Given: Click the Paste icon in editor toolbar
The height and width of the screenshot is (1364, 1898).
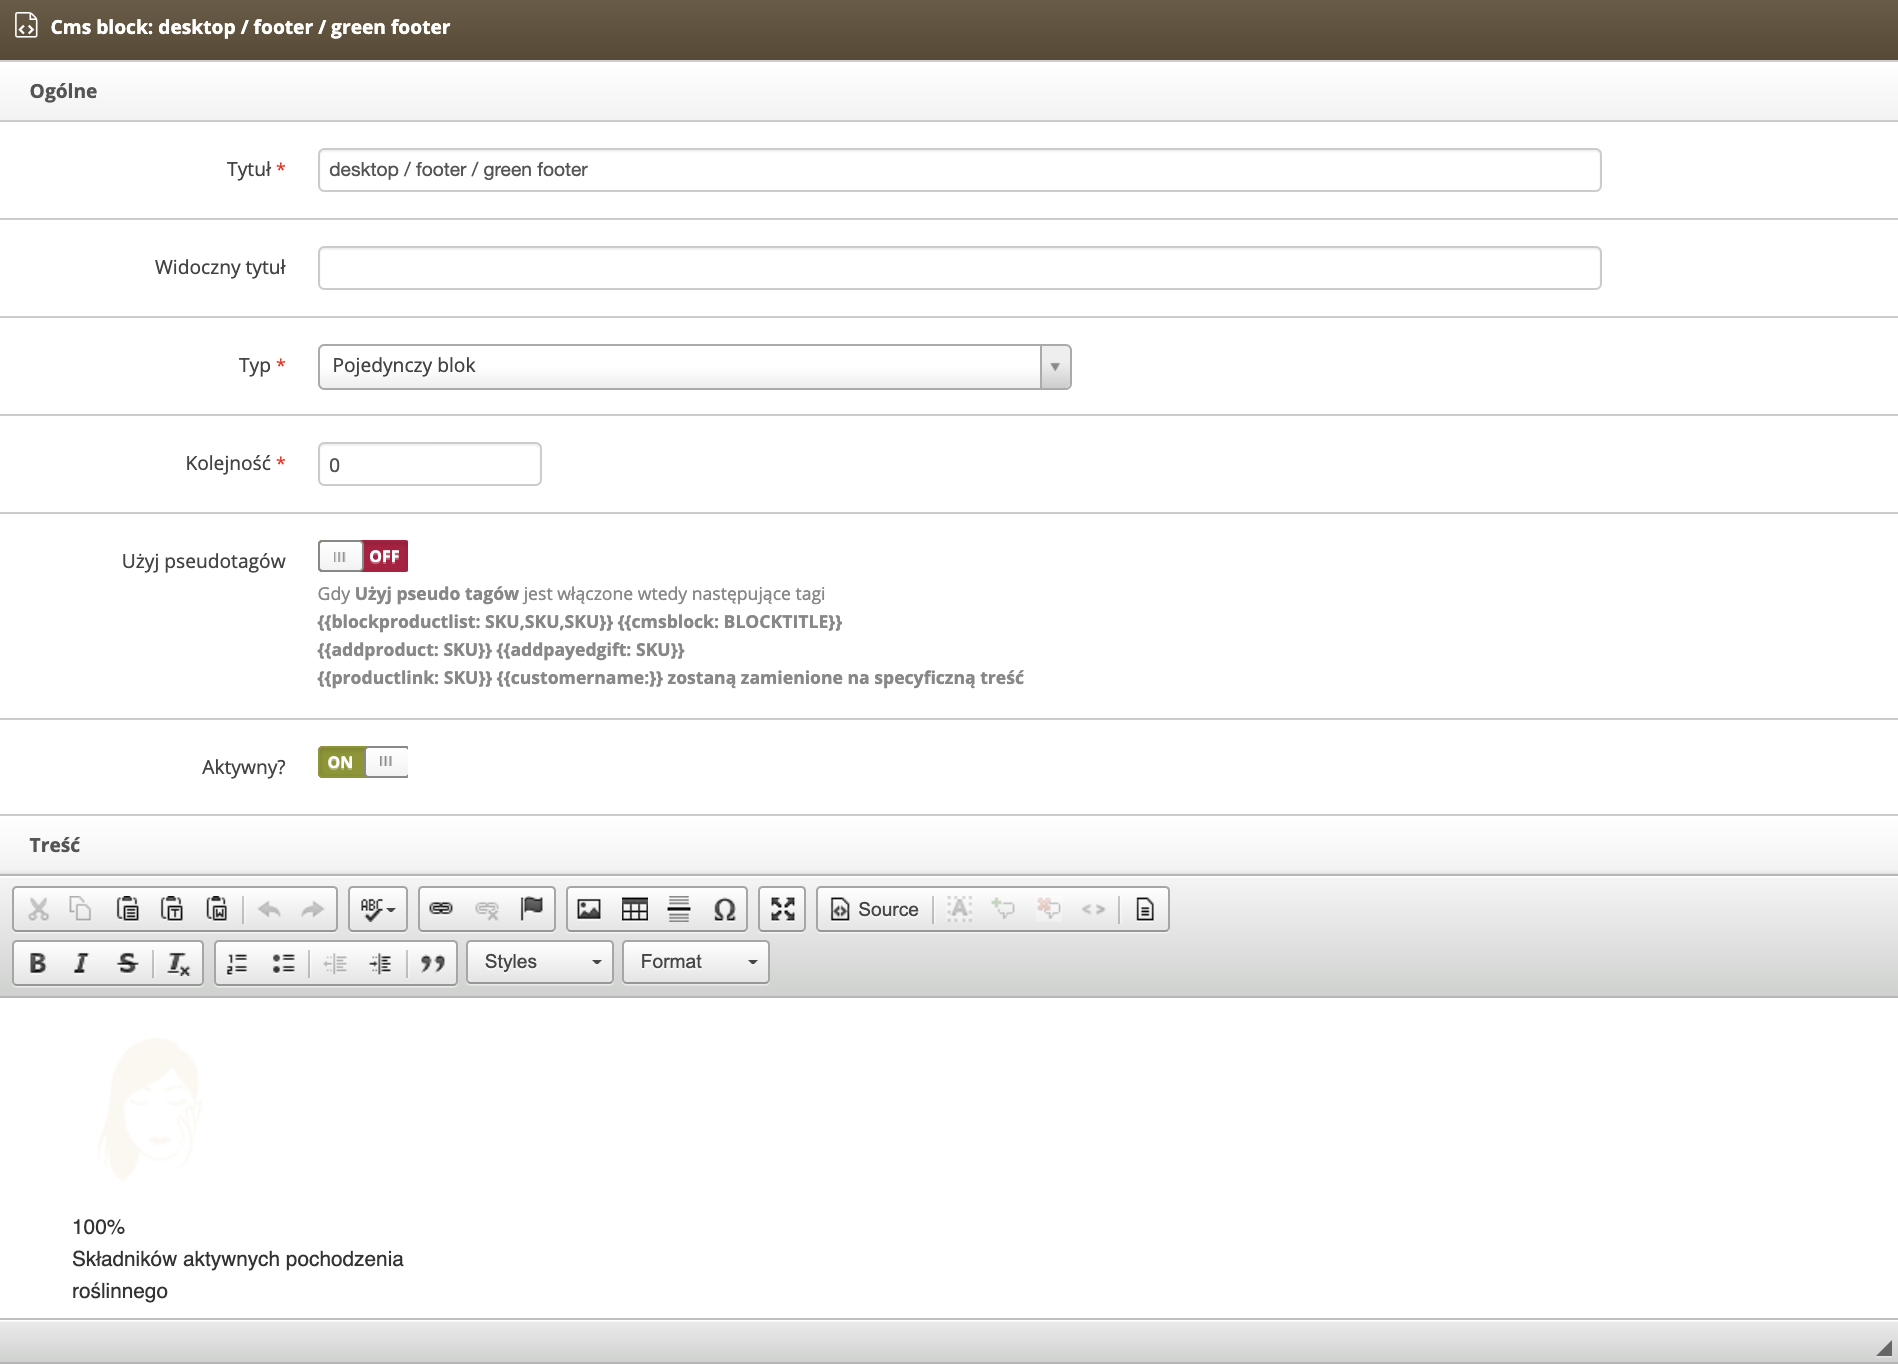Looking at the screenshot, I should click(127, 909).
